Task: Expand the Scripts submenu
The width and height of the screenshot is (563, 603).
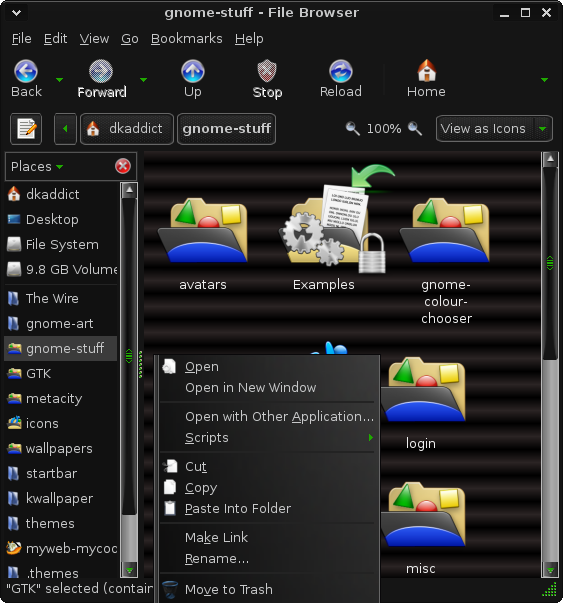Action: tap(267, 438)
